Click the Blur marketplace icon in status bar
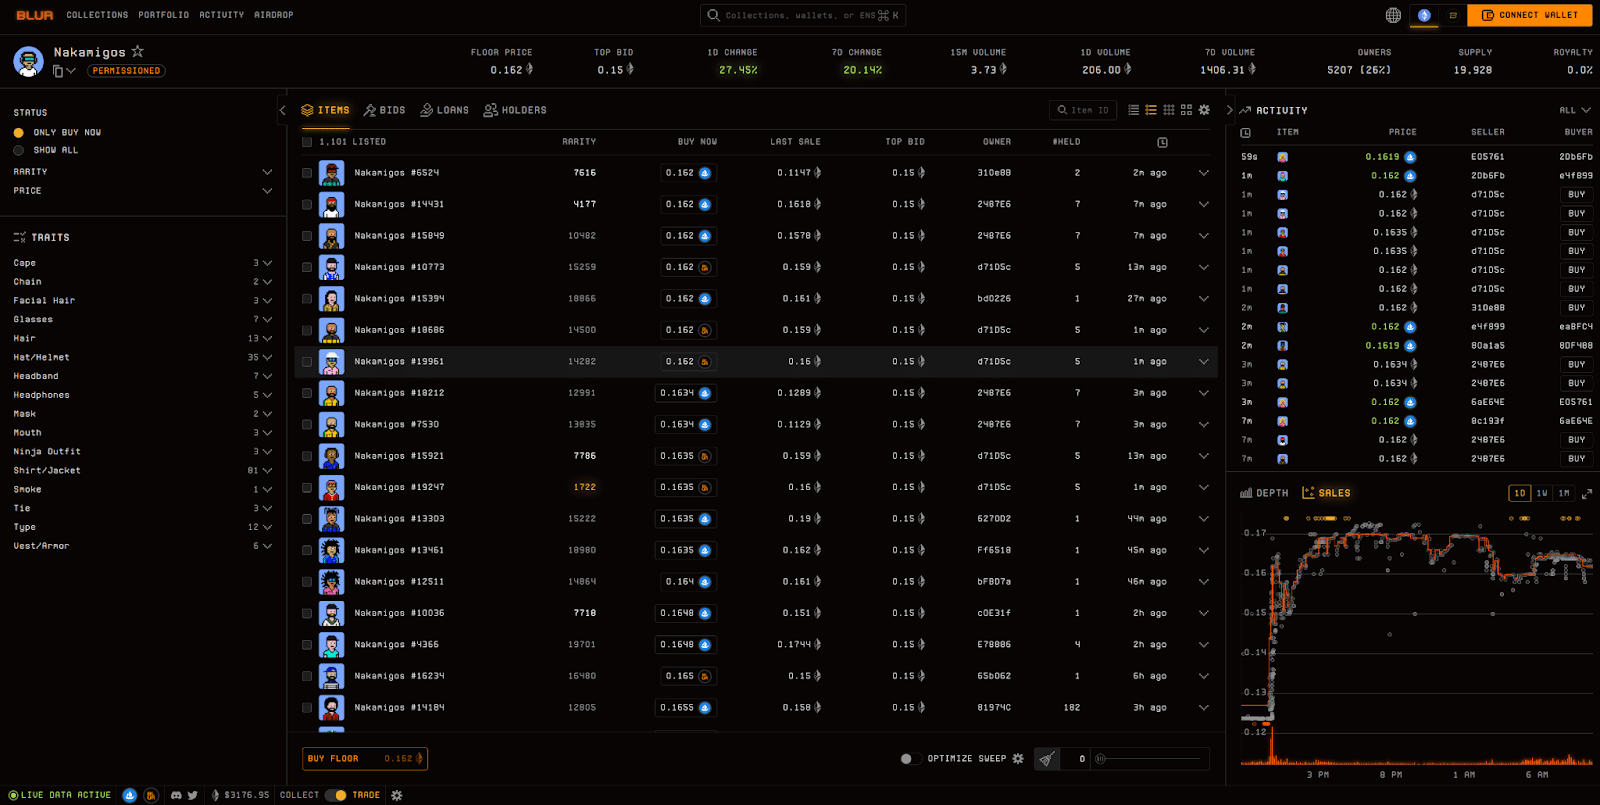This screenshot has width=1600, height=805. pyautogui.click(x=151, y=795)
